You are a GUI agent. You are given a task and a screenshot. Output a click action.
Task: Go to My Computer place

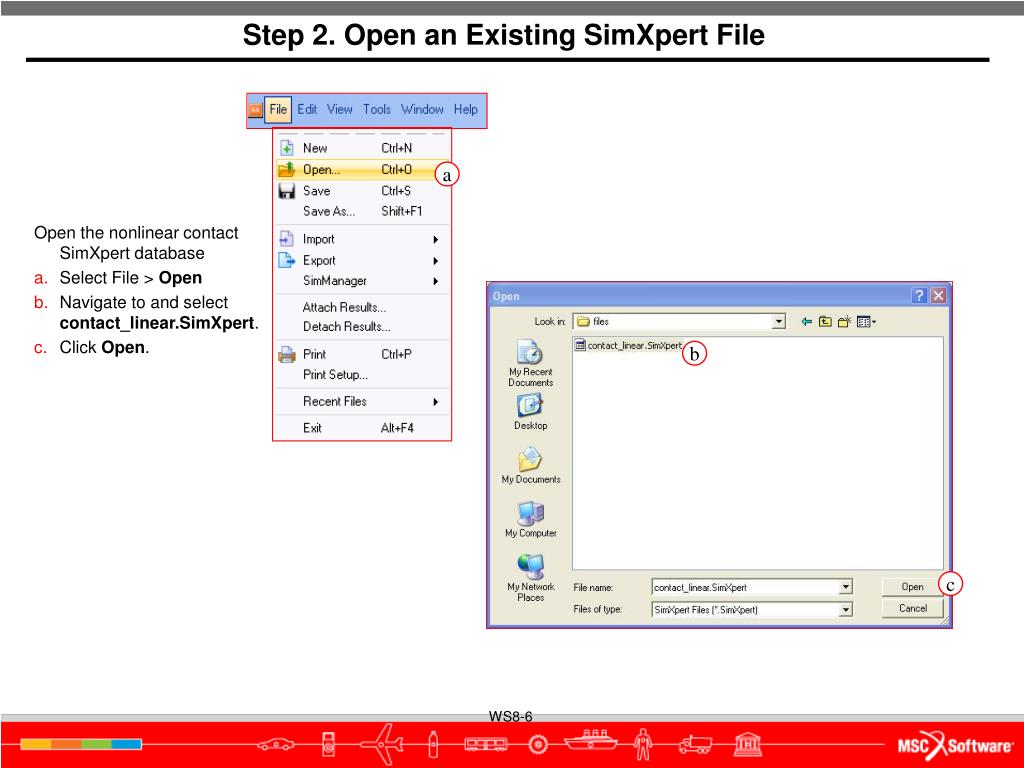click(x=531, y=519)
